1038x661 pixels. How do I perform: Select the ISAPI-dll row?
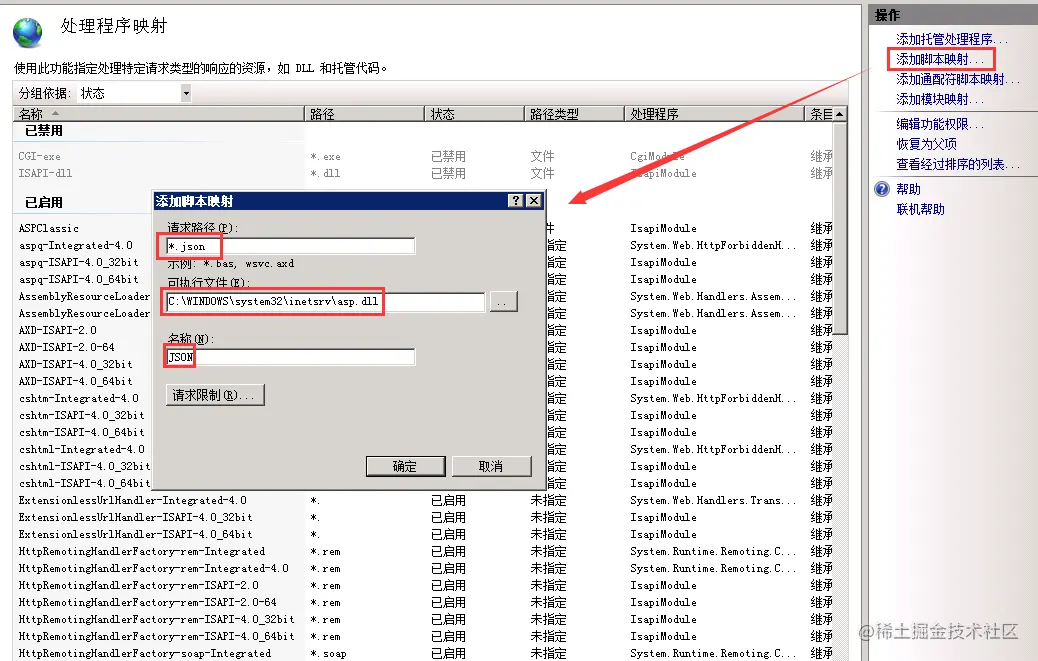(x=424, y=173)
